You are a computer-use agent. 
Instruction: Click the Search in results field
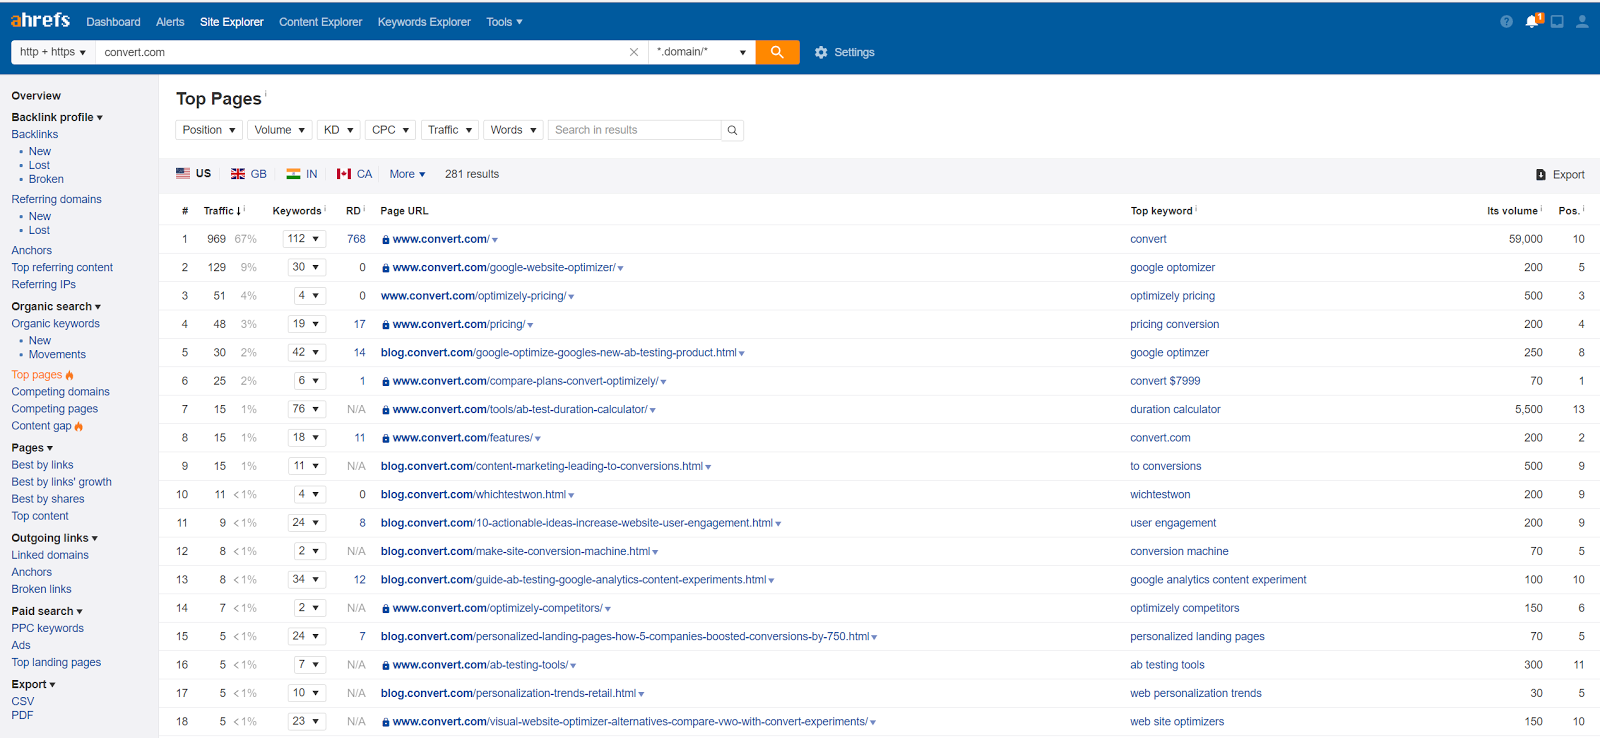[634, 130]
